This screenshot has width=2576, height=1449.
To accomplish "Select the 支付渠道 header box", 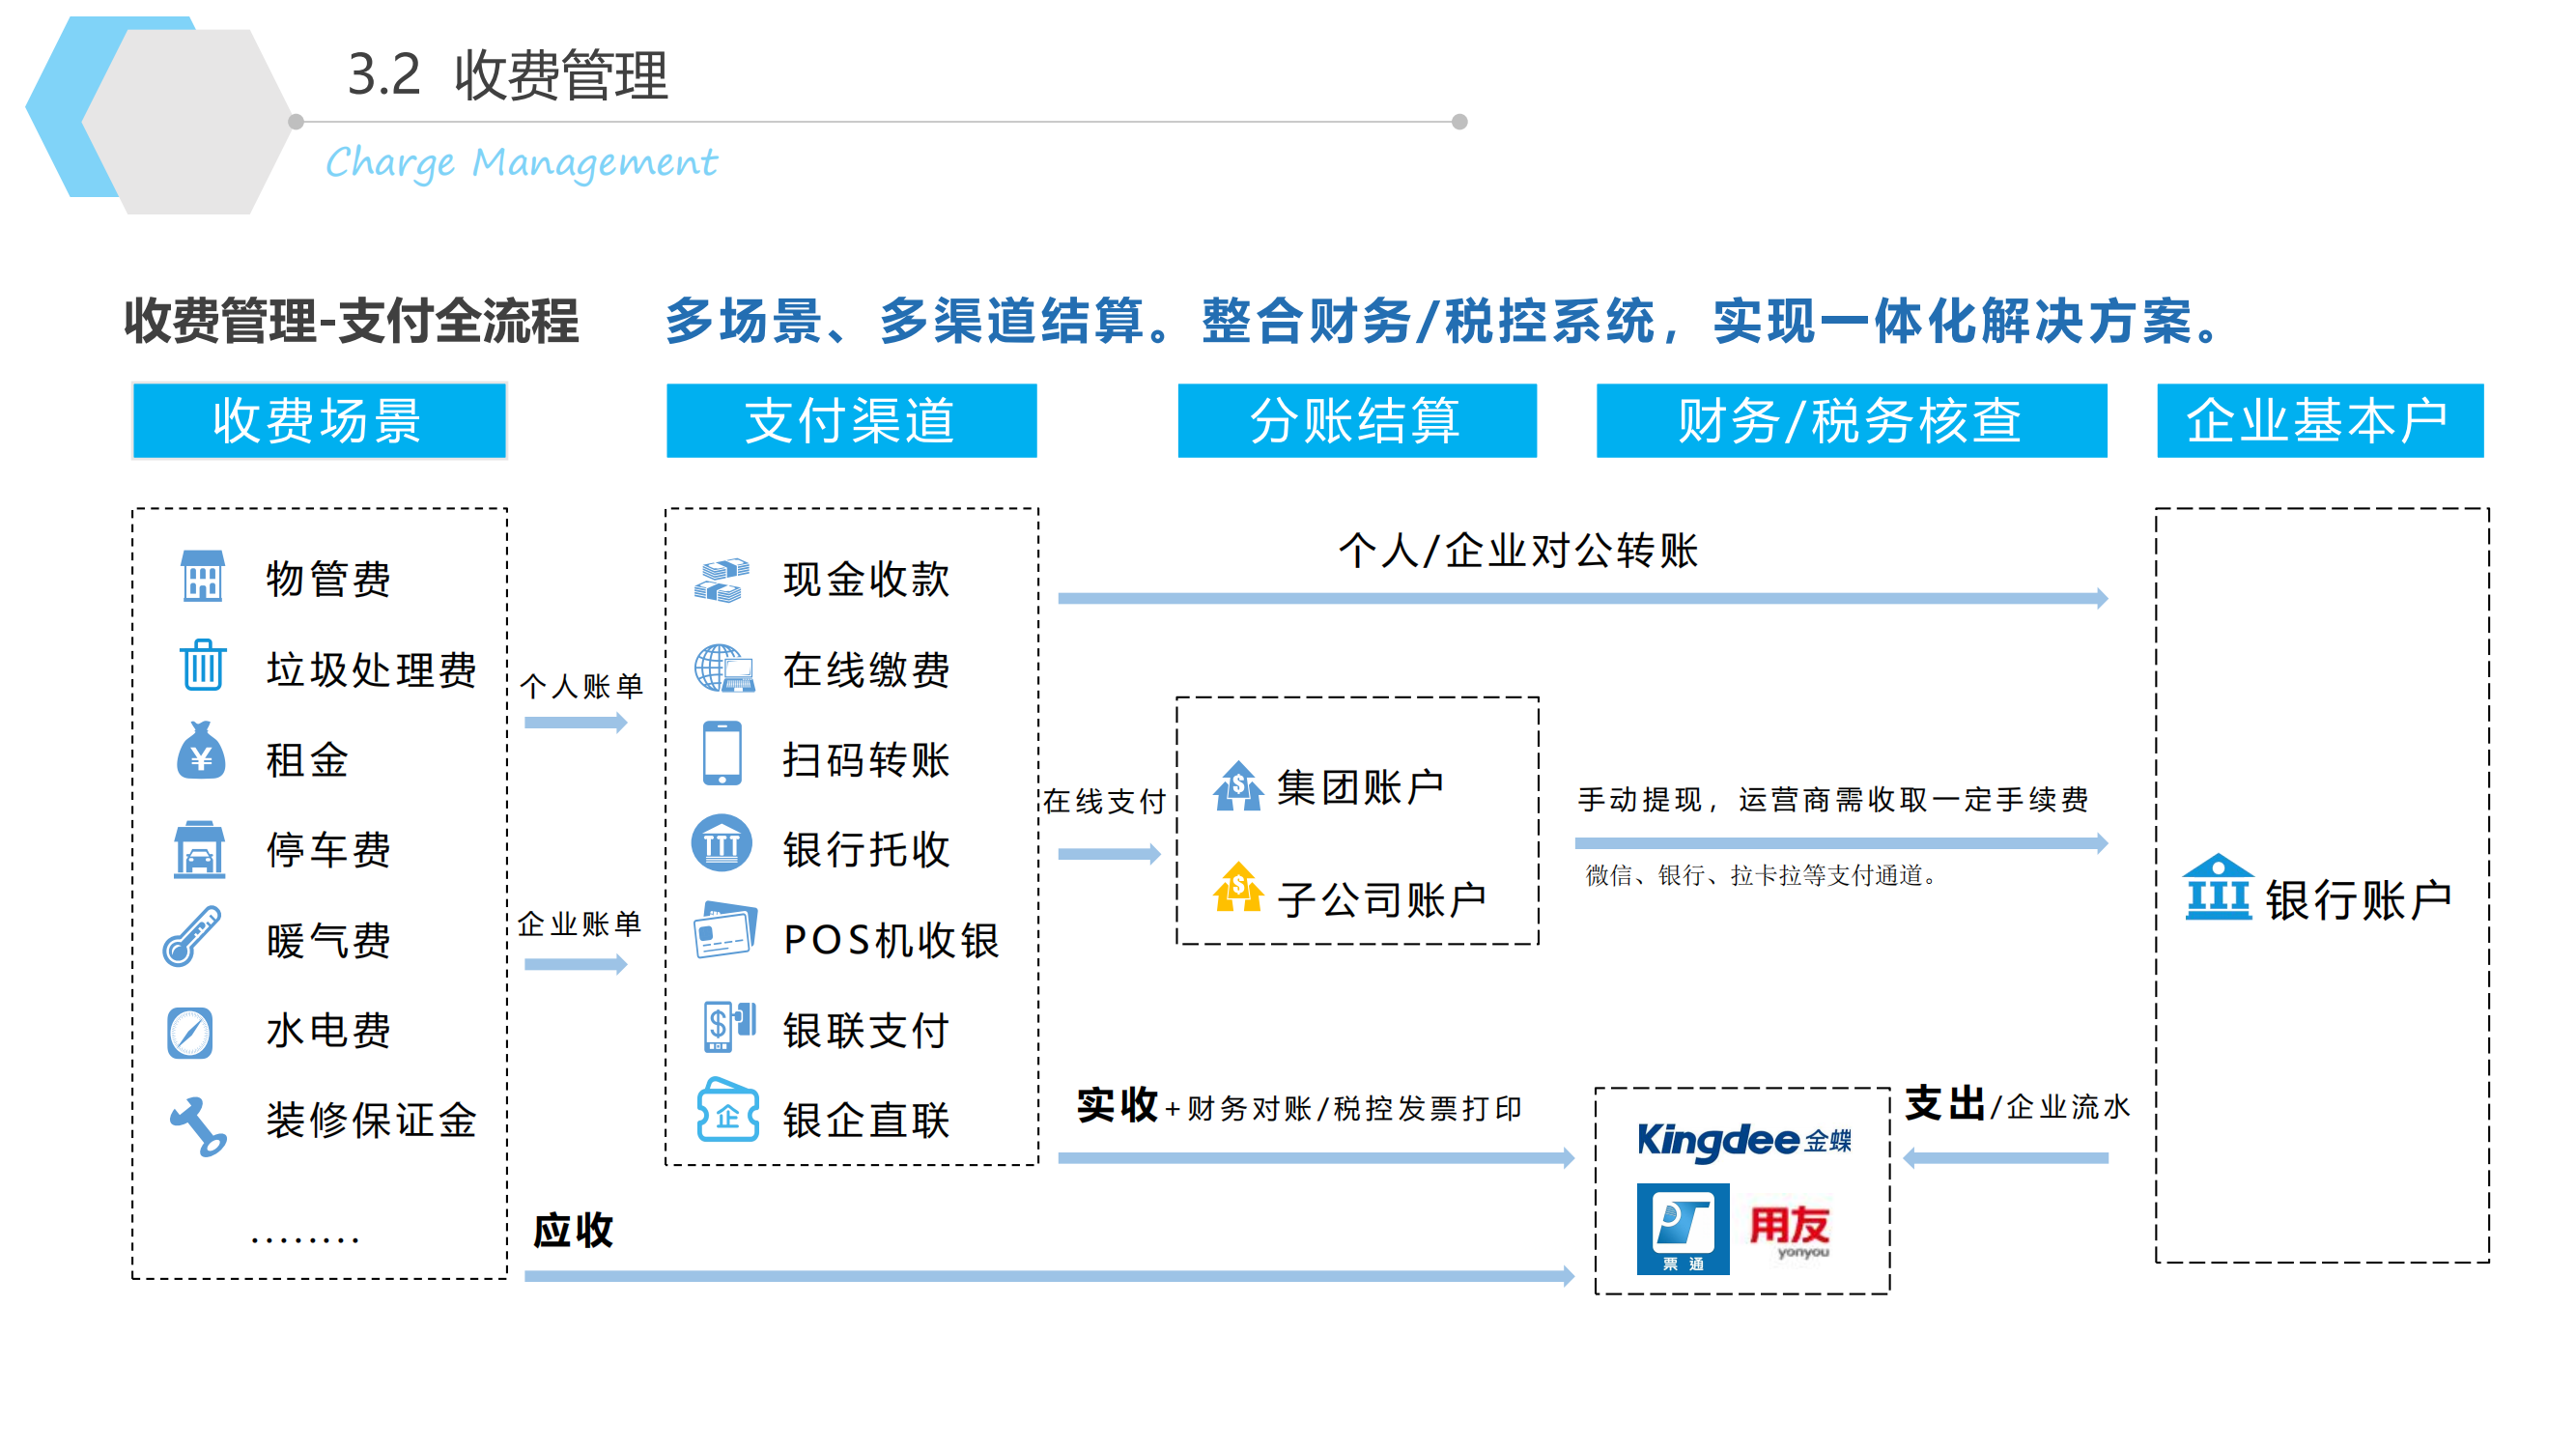I will pos(851,421).
